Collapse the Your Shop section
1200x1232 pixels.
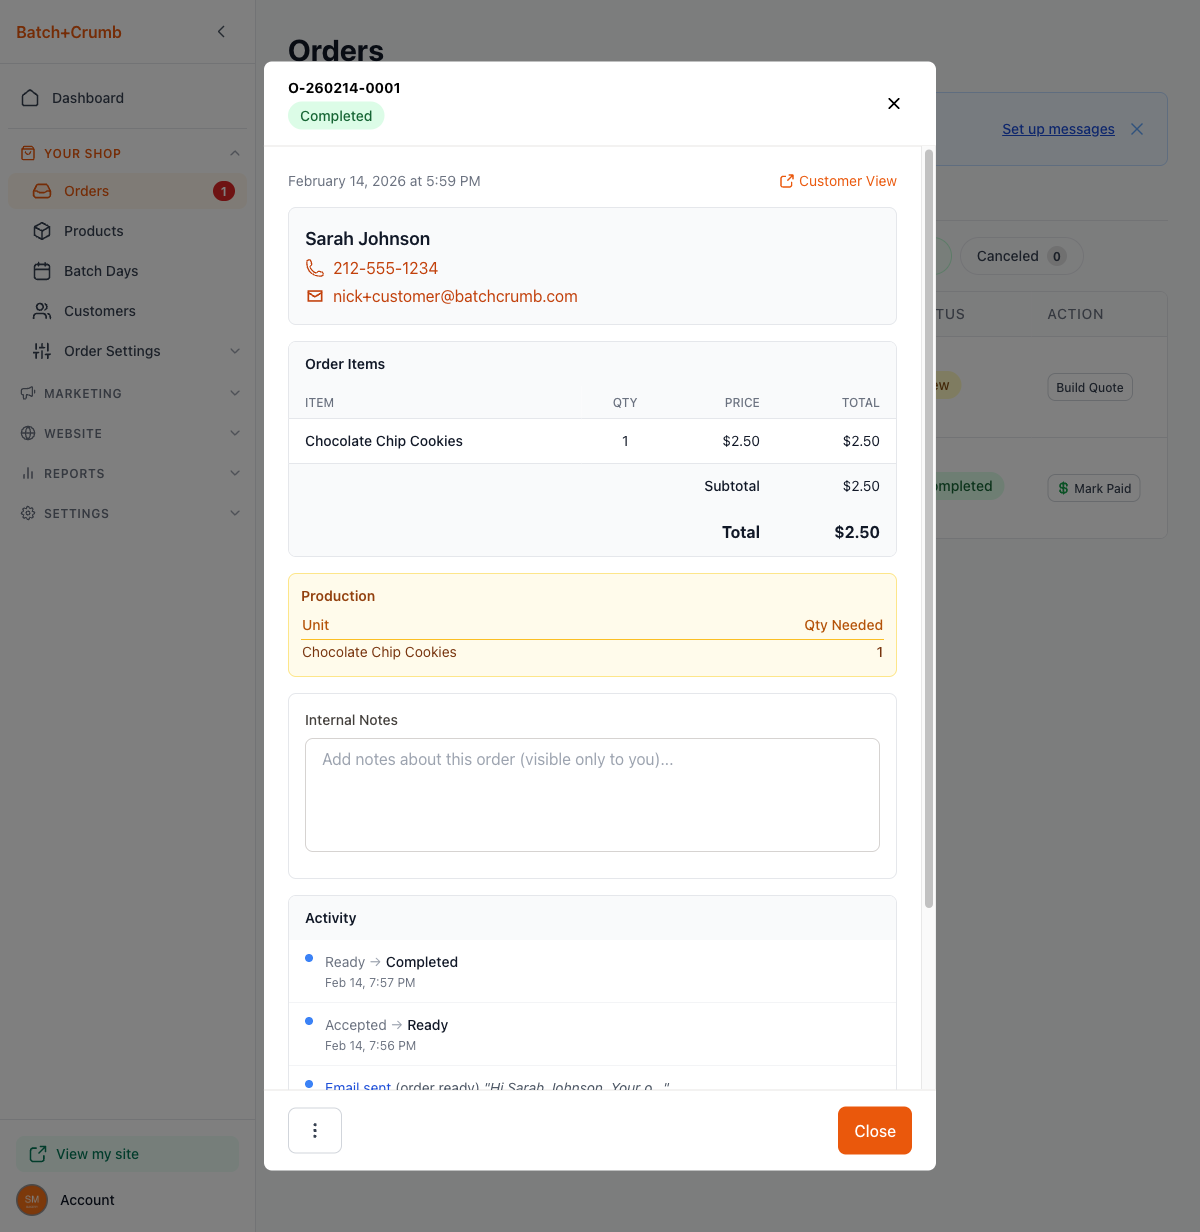point(234,153)
